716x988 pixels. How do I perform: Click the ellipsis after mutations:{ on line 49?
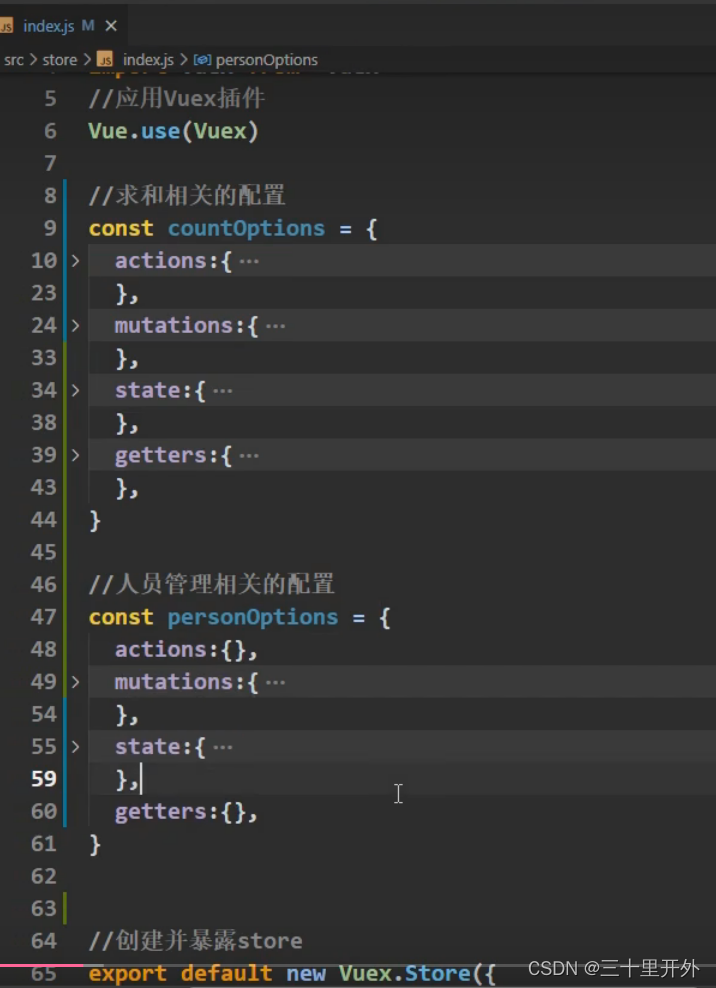(275, 683)
